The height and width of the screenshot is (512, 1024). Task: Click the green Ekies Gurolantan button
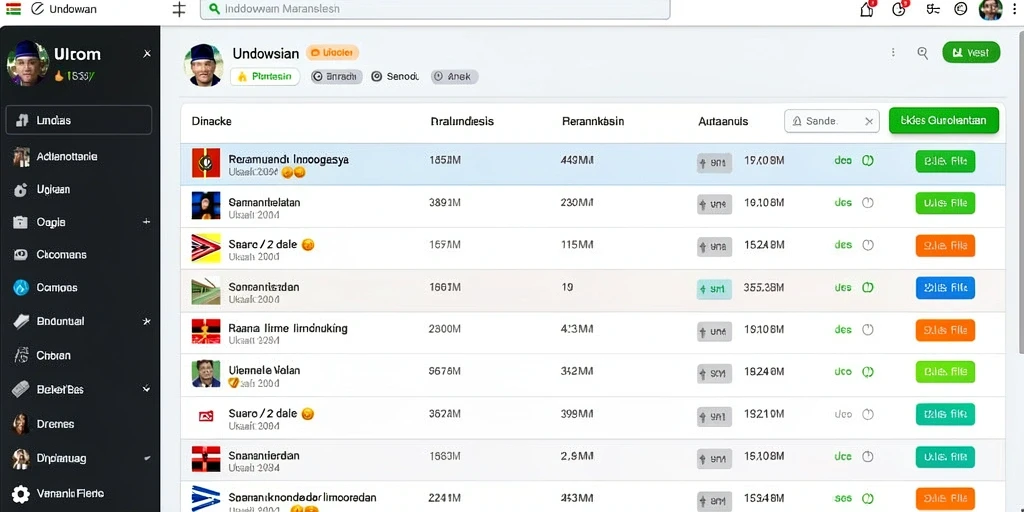944,121
